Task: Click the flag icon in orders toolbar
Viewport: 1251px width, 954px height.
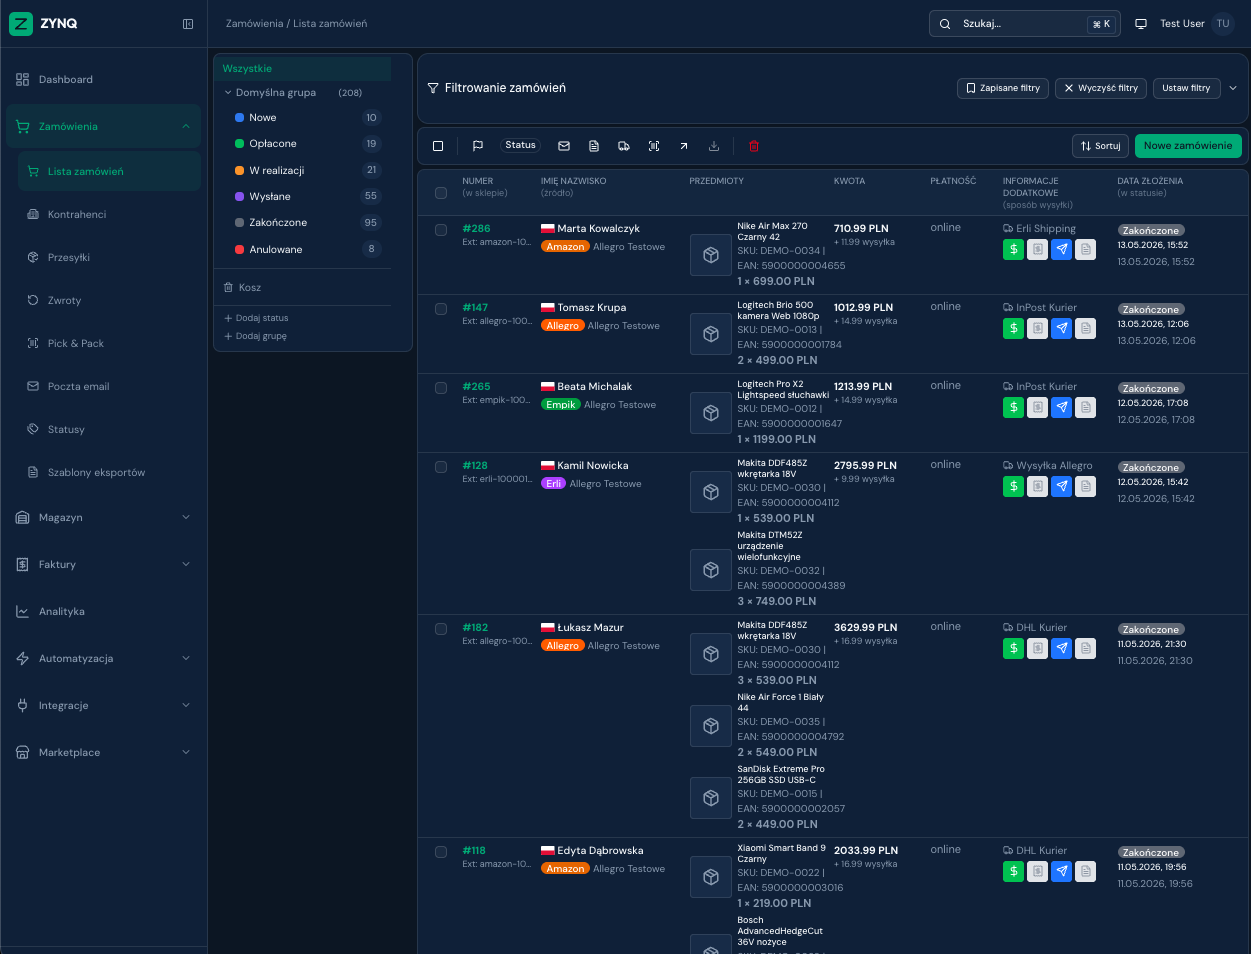Action: click(478, 146)
